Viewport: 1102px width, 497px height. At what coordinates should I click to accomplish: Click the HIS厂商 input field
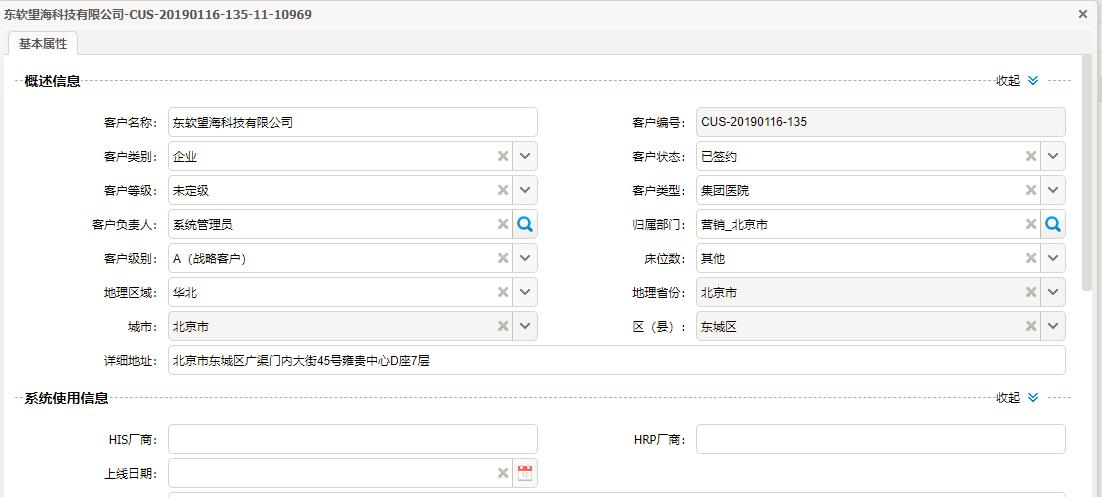point(353,439)
